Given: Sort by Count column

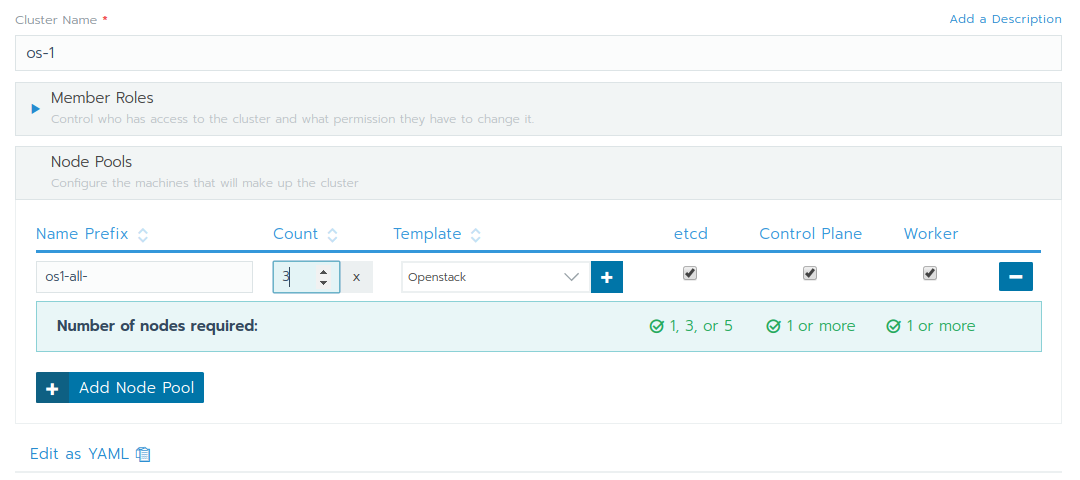Looking at the screenshot, I should (x=305, y=234).
